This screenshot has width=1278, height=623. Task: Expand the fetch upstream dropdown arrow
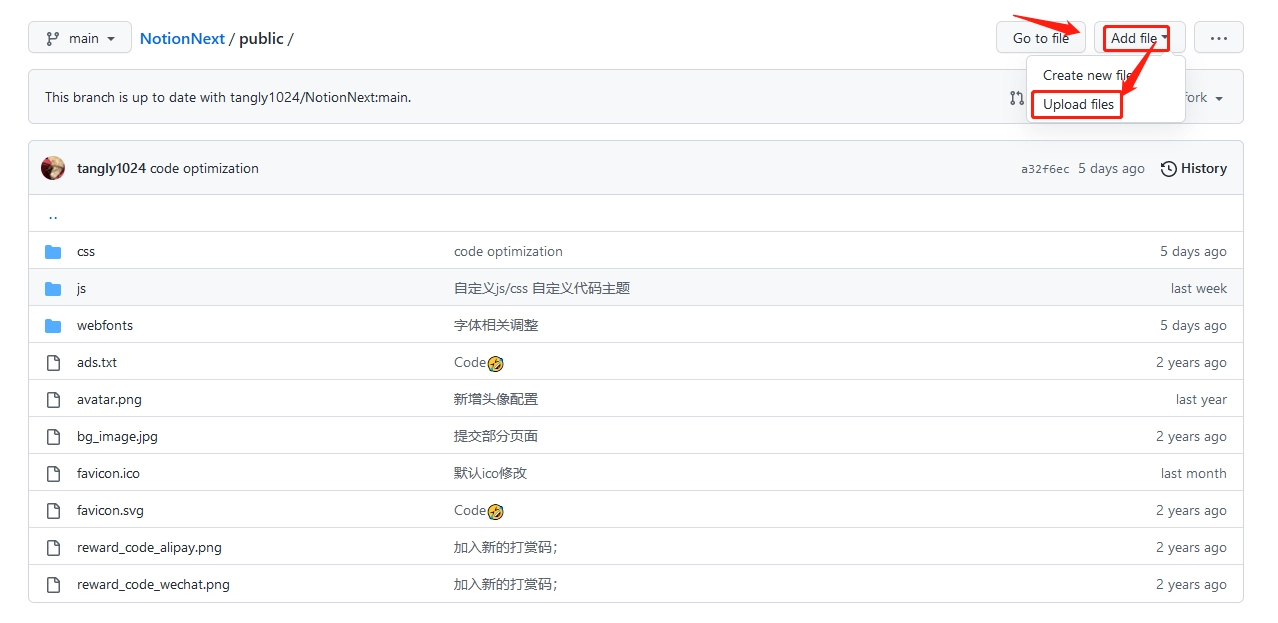point(1219,99)
